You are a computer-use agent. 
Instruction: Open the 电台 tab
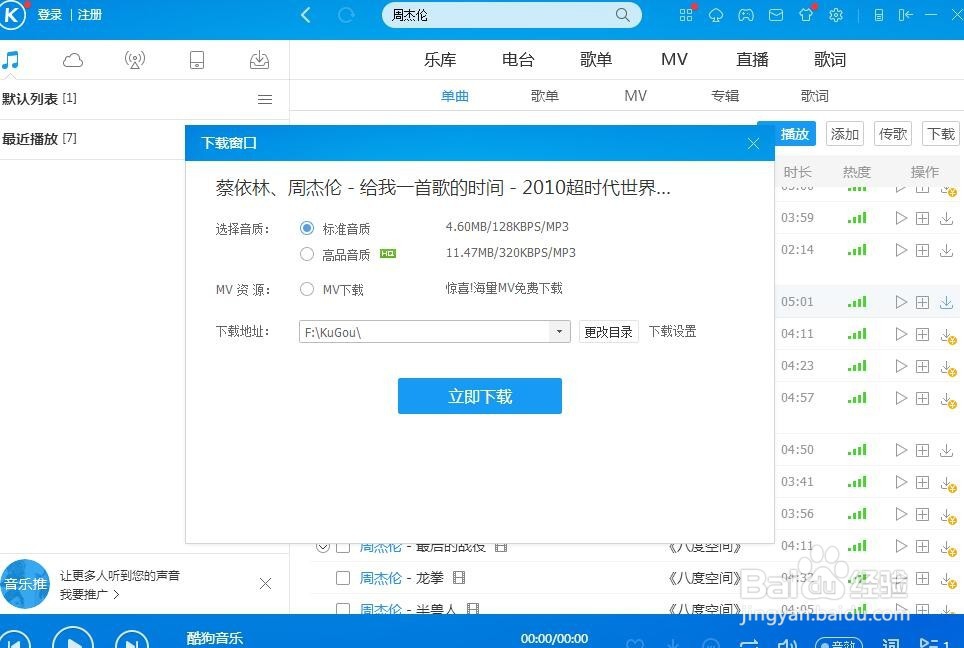[518, 60]
